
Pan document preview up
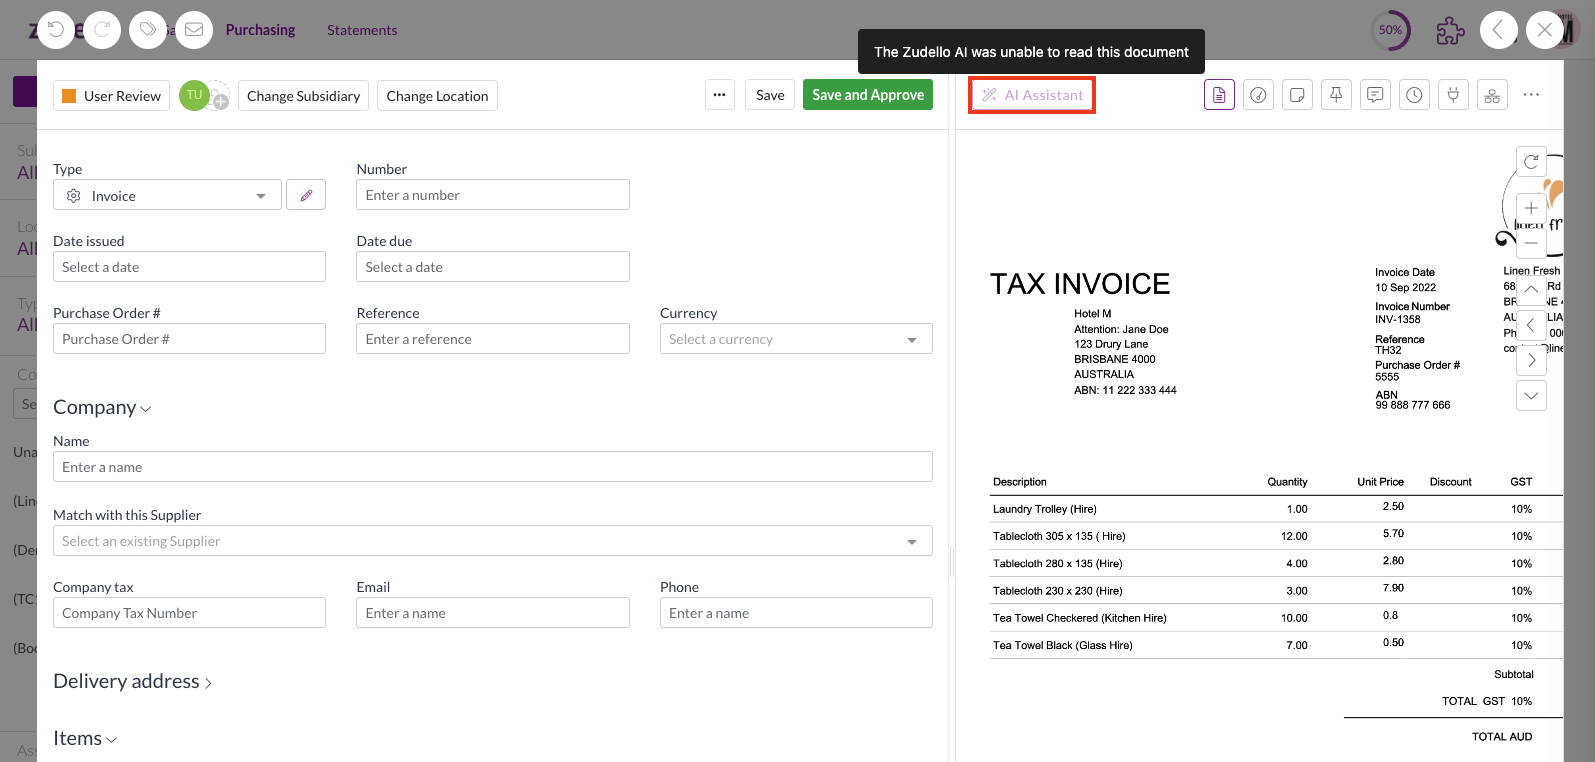click(x=1531, y=289)
